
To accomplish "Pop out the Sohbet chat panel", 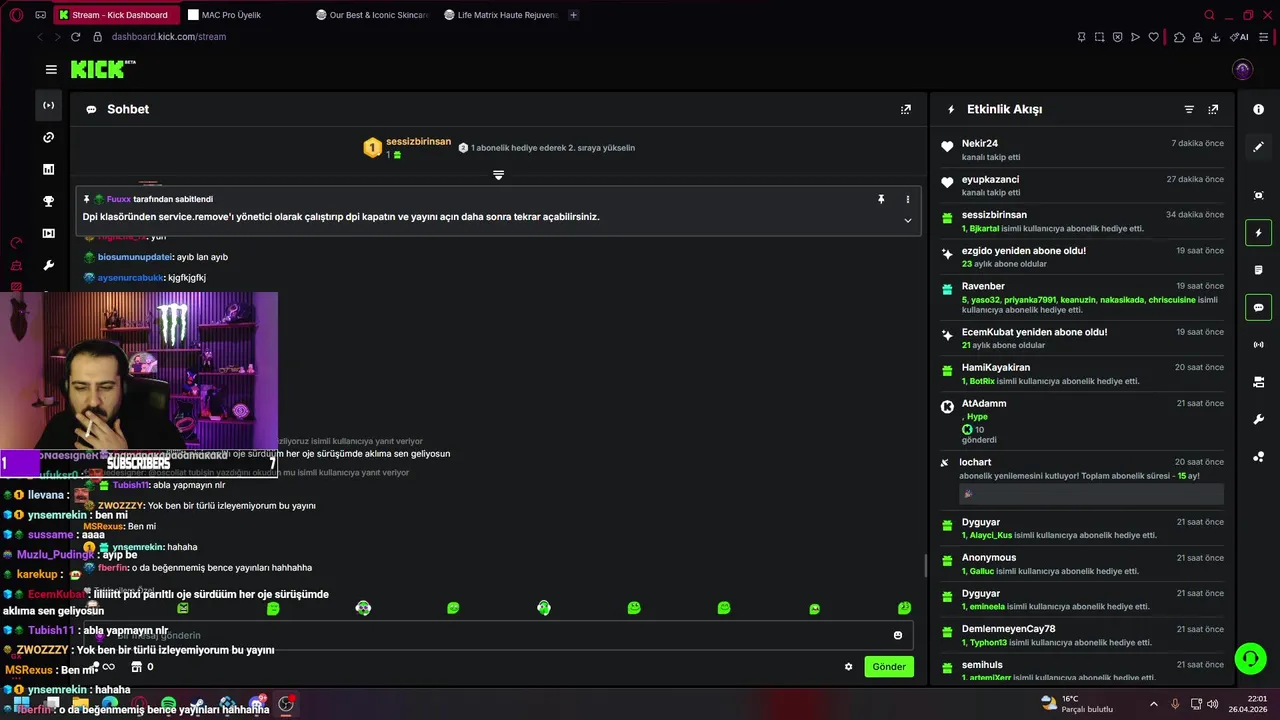I will pyautogui.click(x=906, y=109).
